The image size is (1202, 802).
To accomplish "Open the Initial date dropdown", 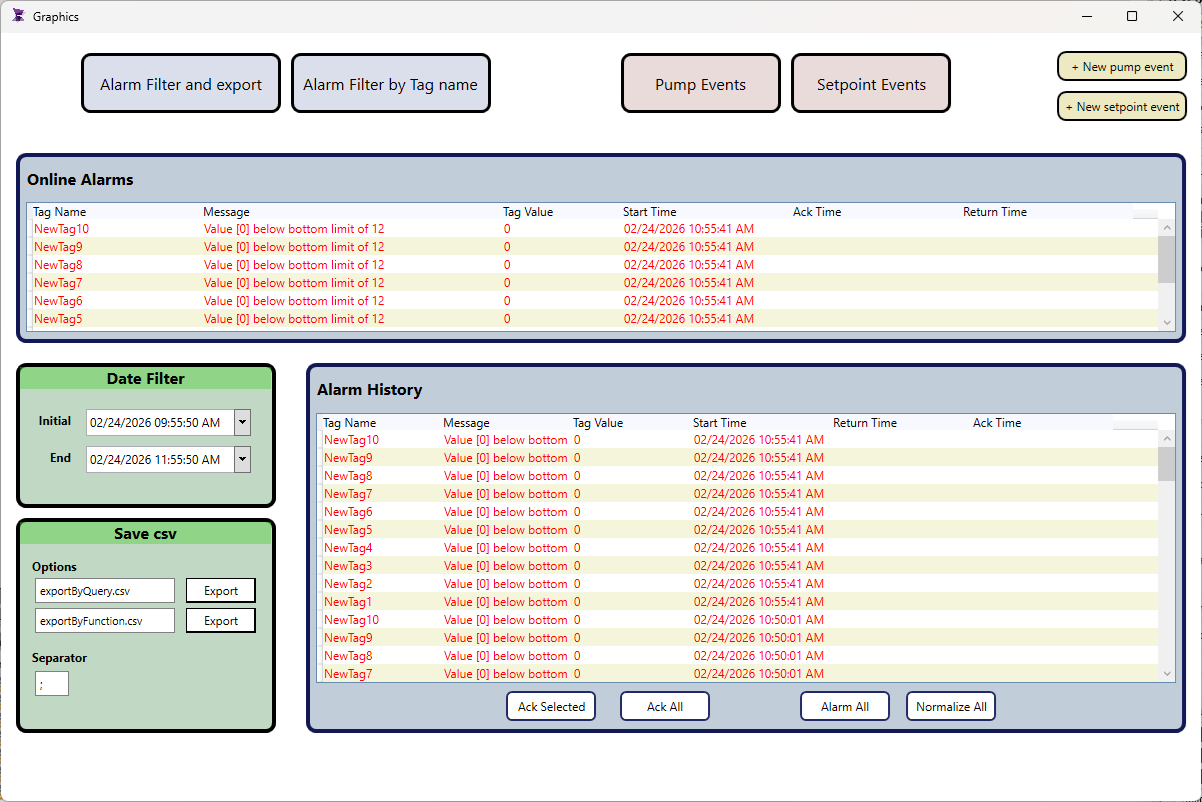I will [x=242, y=422].
